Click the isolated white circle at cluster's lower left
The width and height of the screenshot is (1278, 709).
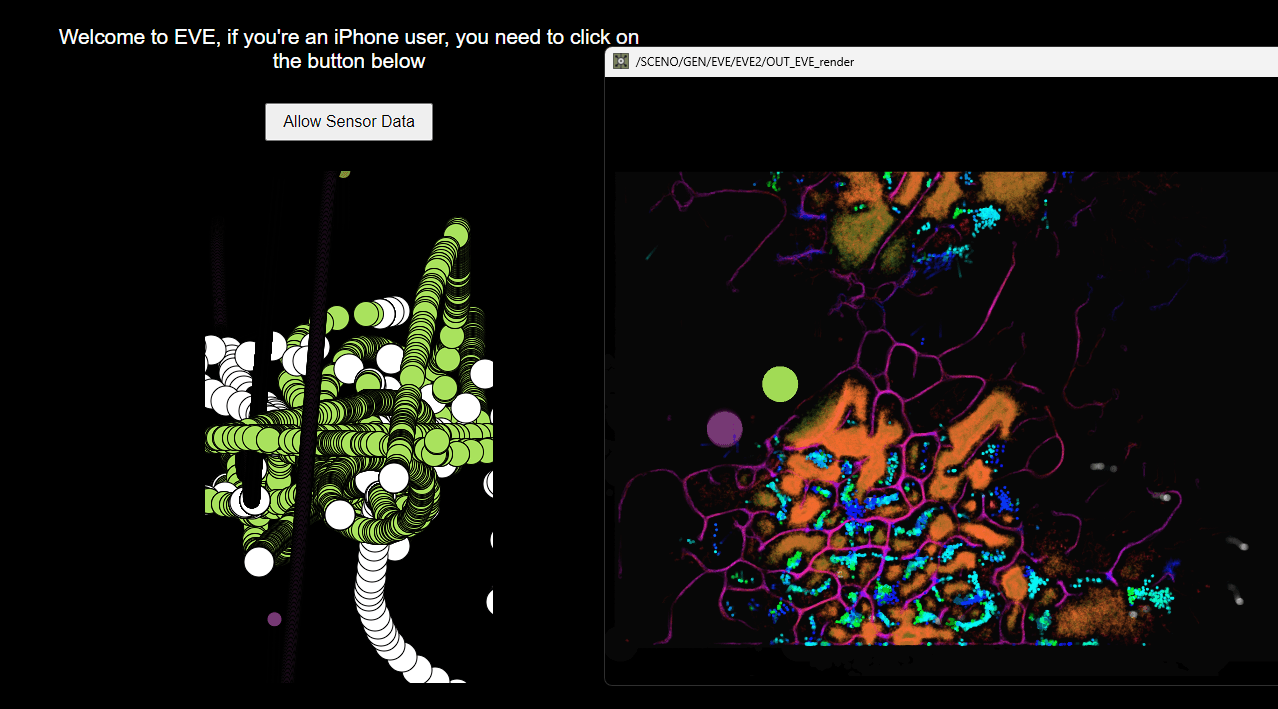pyautogui.click(x=259, y=562)
